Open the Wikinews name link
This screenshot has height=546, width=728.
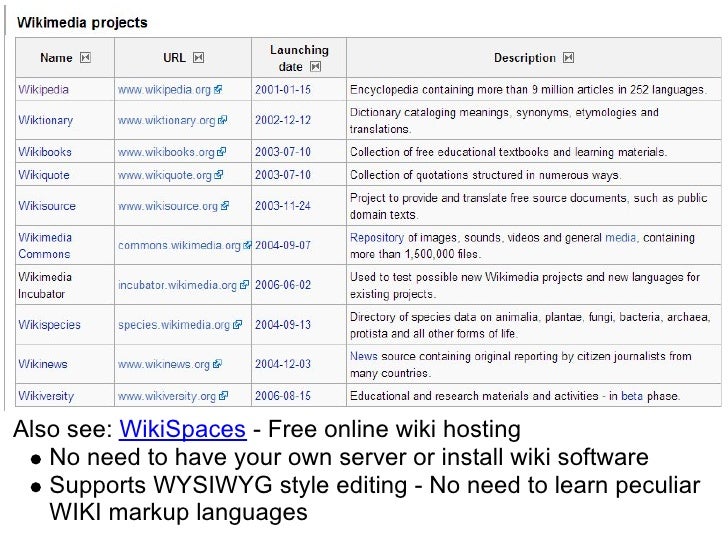43,364
